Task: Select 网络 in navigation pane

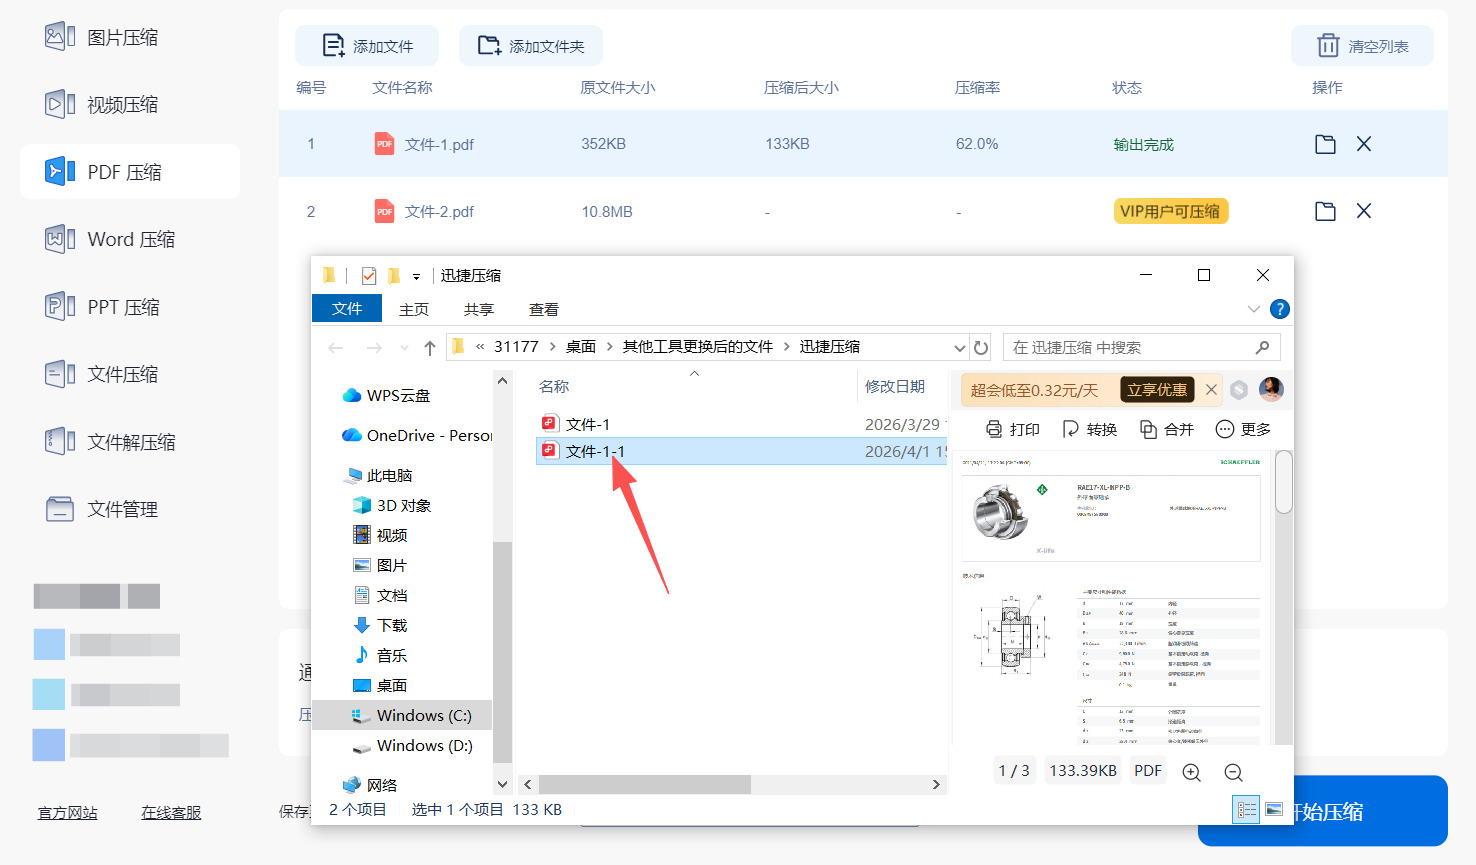Action: [x=370, y=786]
